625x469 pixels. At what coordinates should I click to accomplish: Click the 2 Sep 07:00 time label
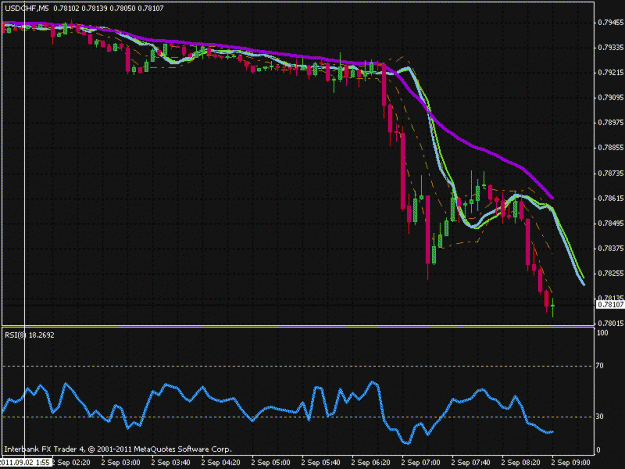coord(421,463)
